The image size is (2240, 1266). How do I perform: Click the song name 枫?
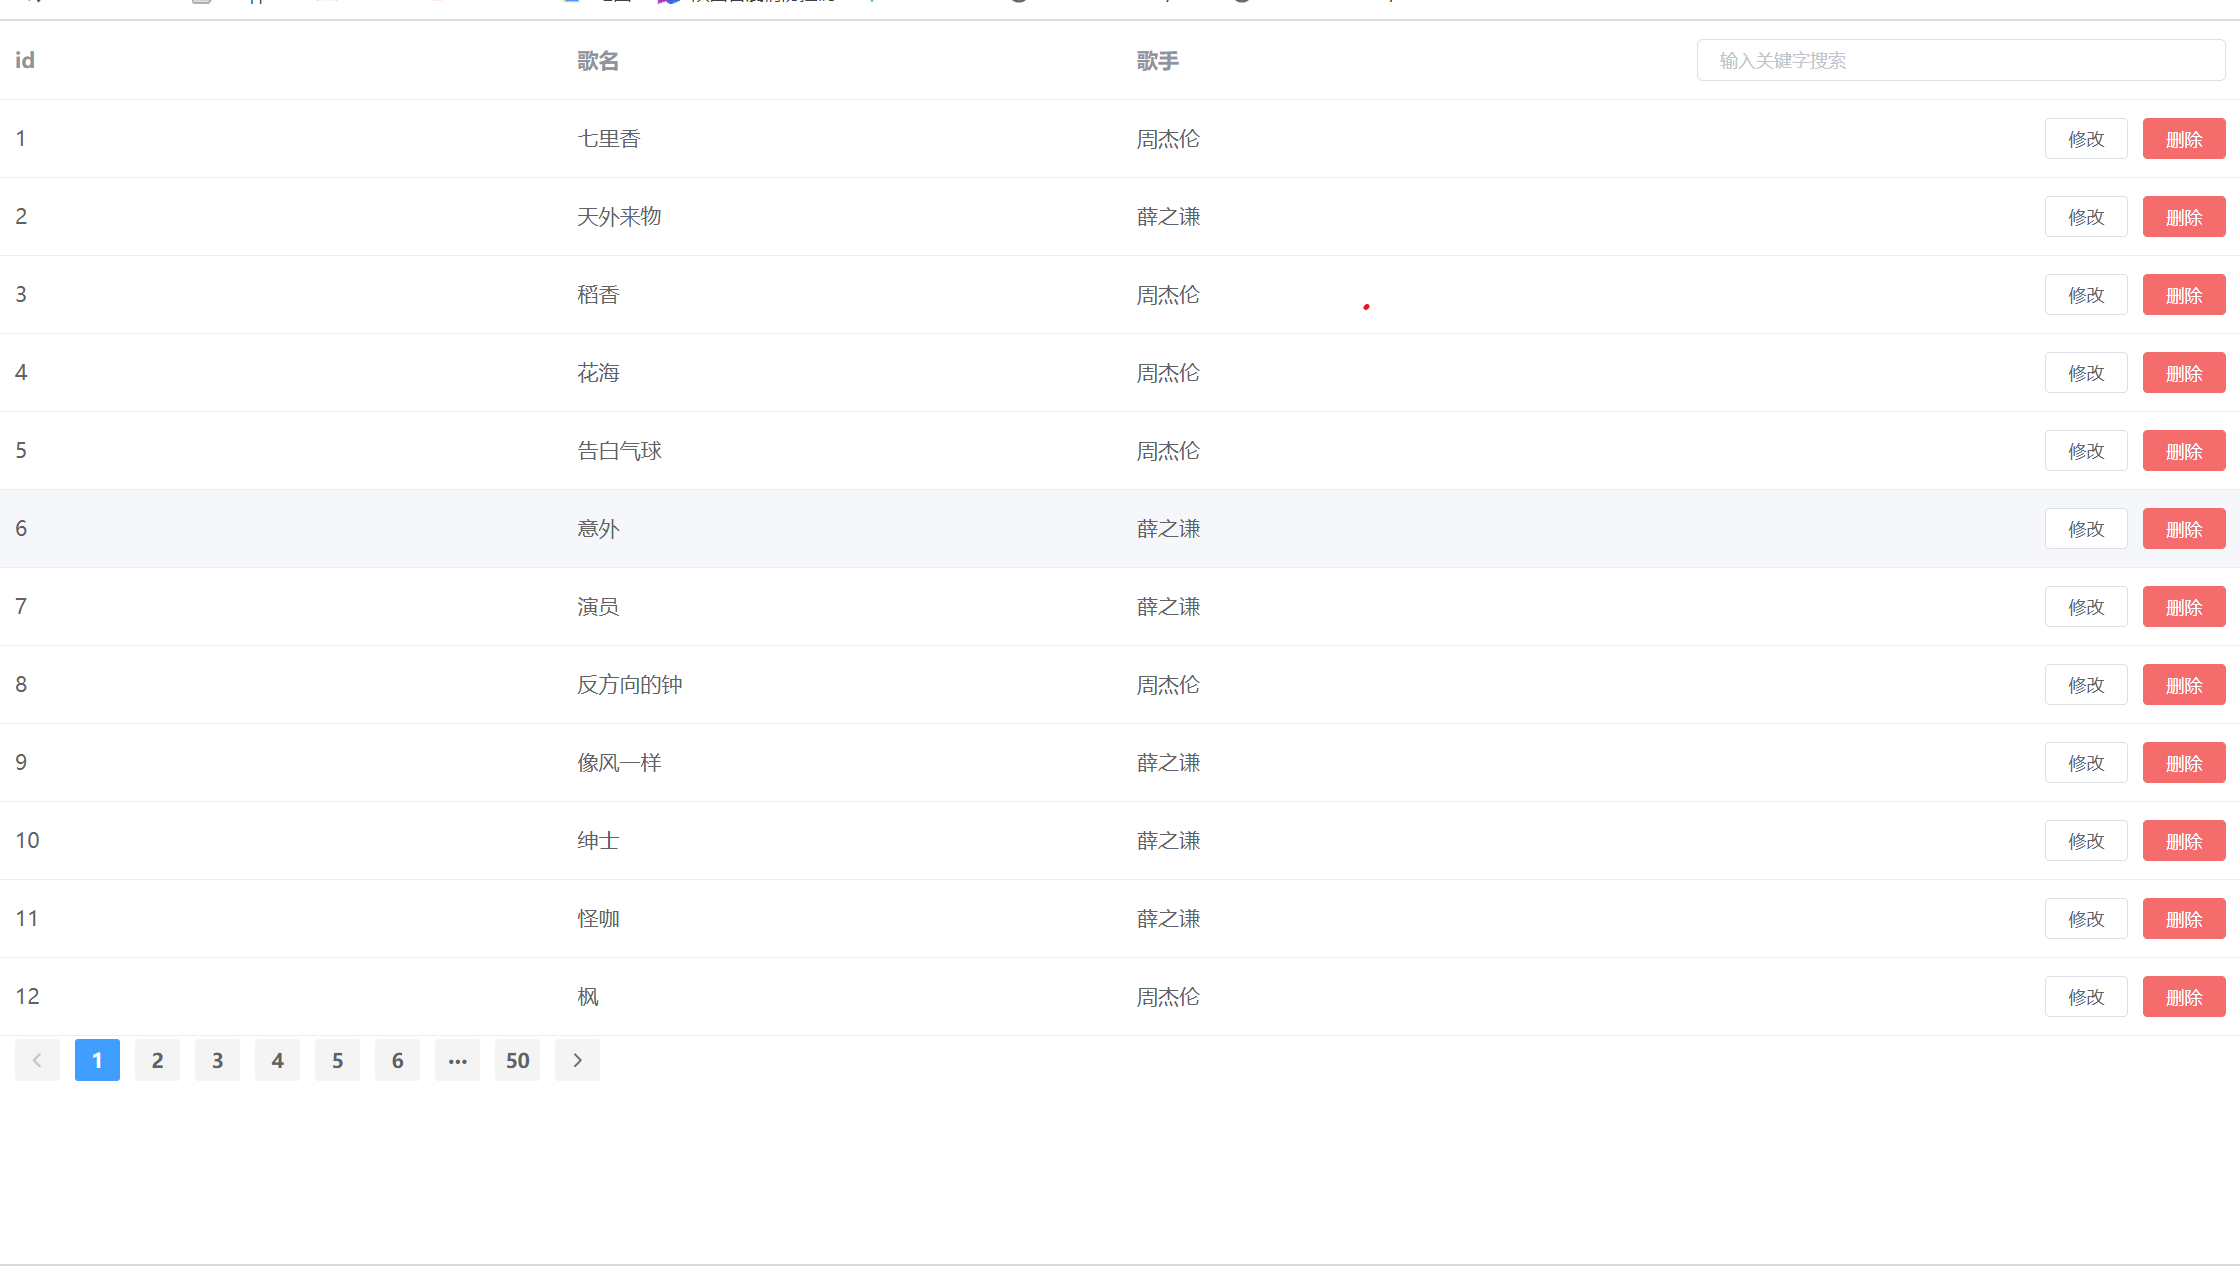click(x=588, y=997)
